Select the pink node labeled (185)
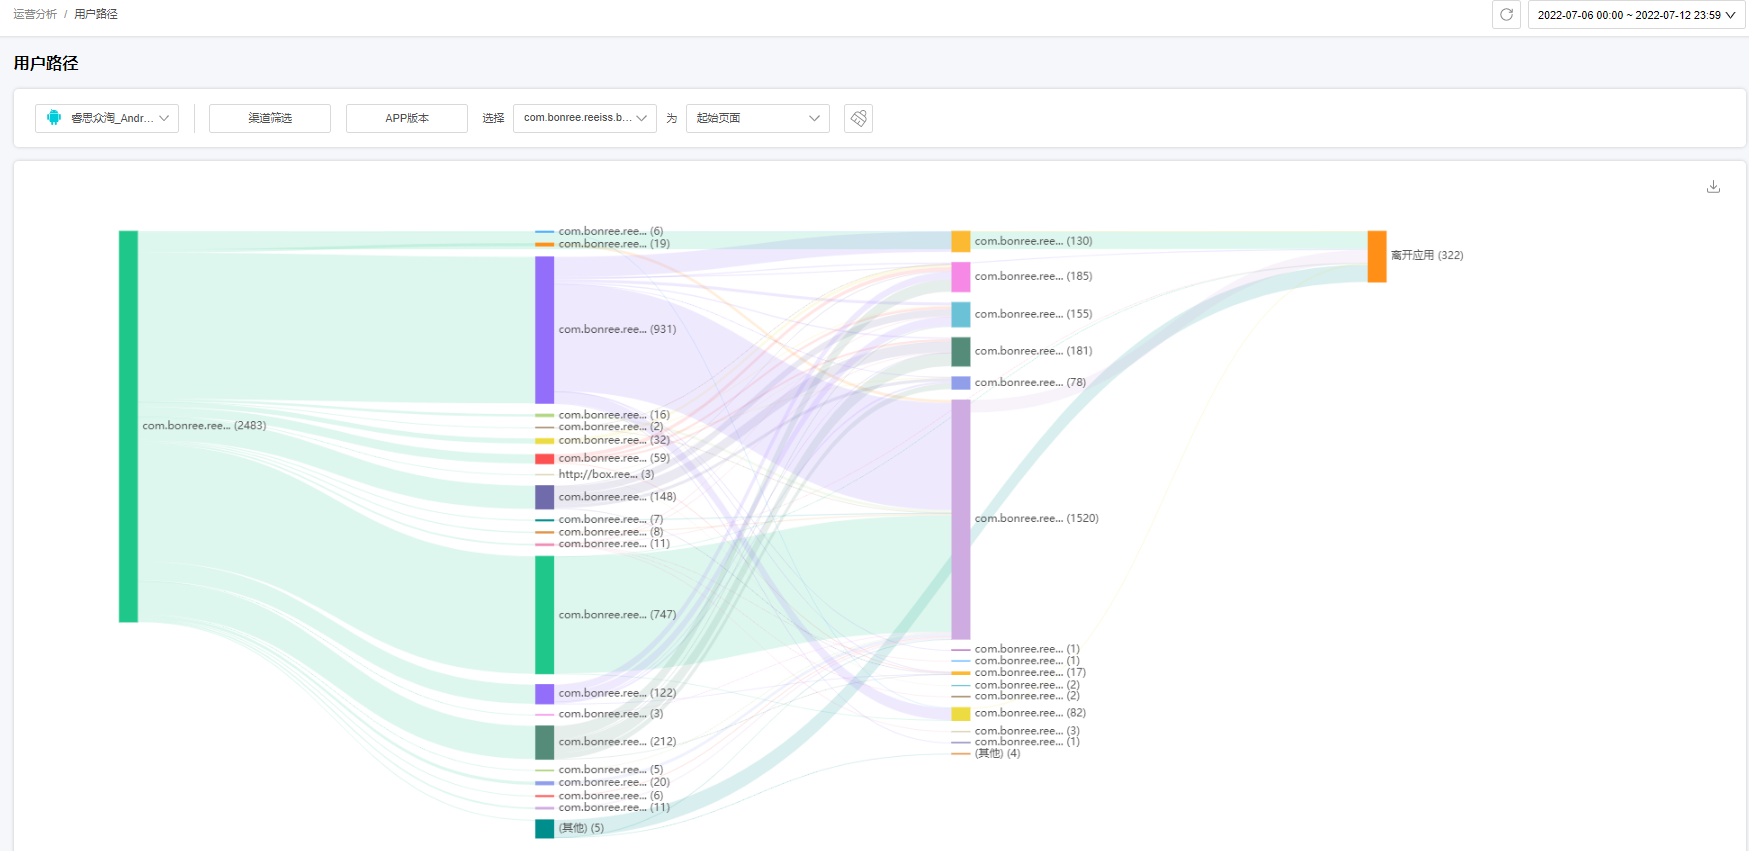1749x851 pixels. [x=960, y=277]
